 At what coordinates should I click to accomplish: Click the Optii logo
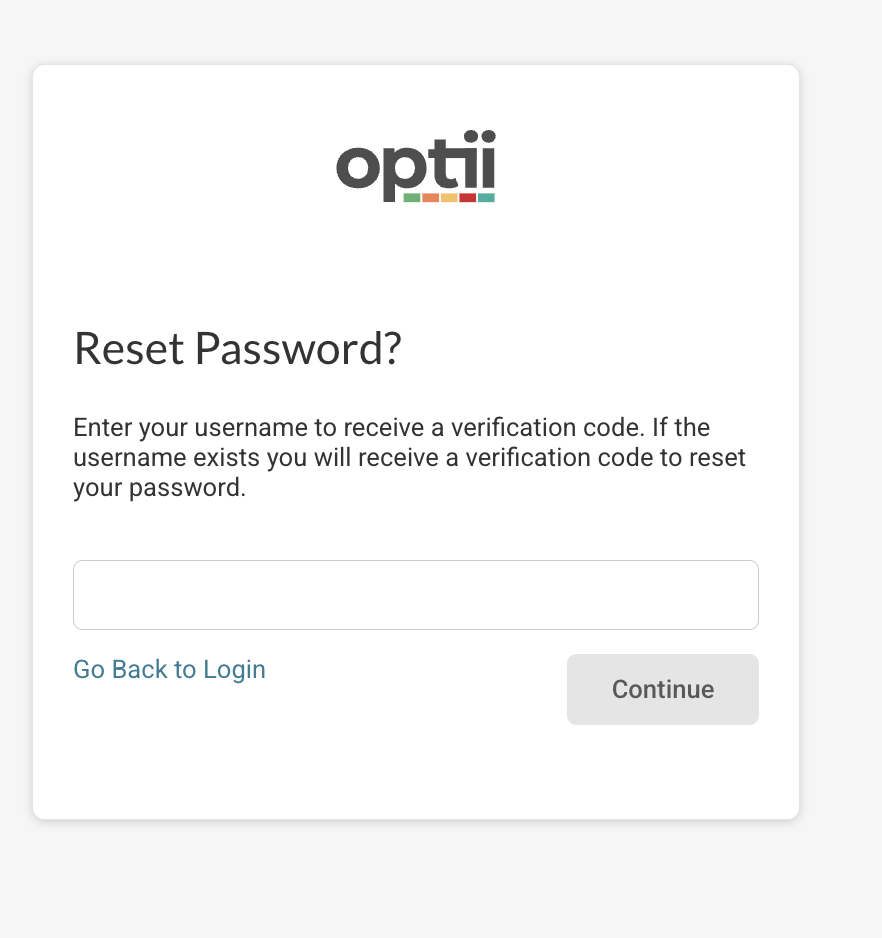pyautogui.click(x=415, y=166)
